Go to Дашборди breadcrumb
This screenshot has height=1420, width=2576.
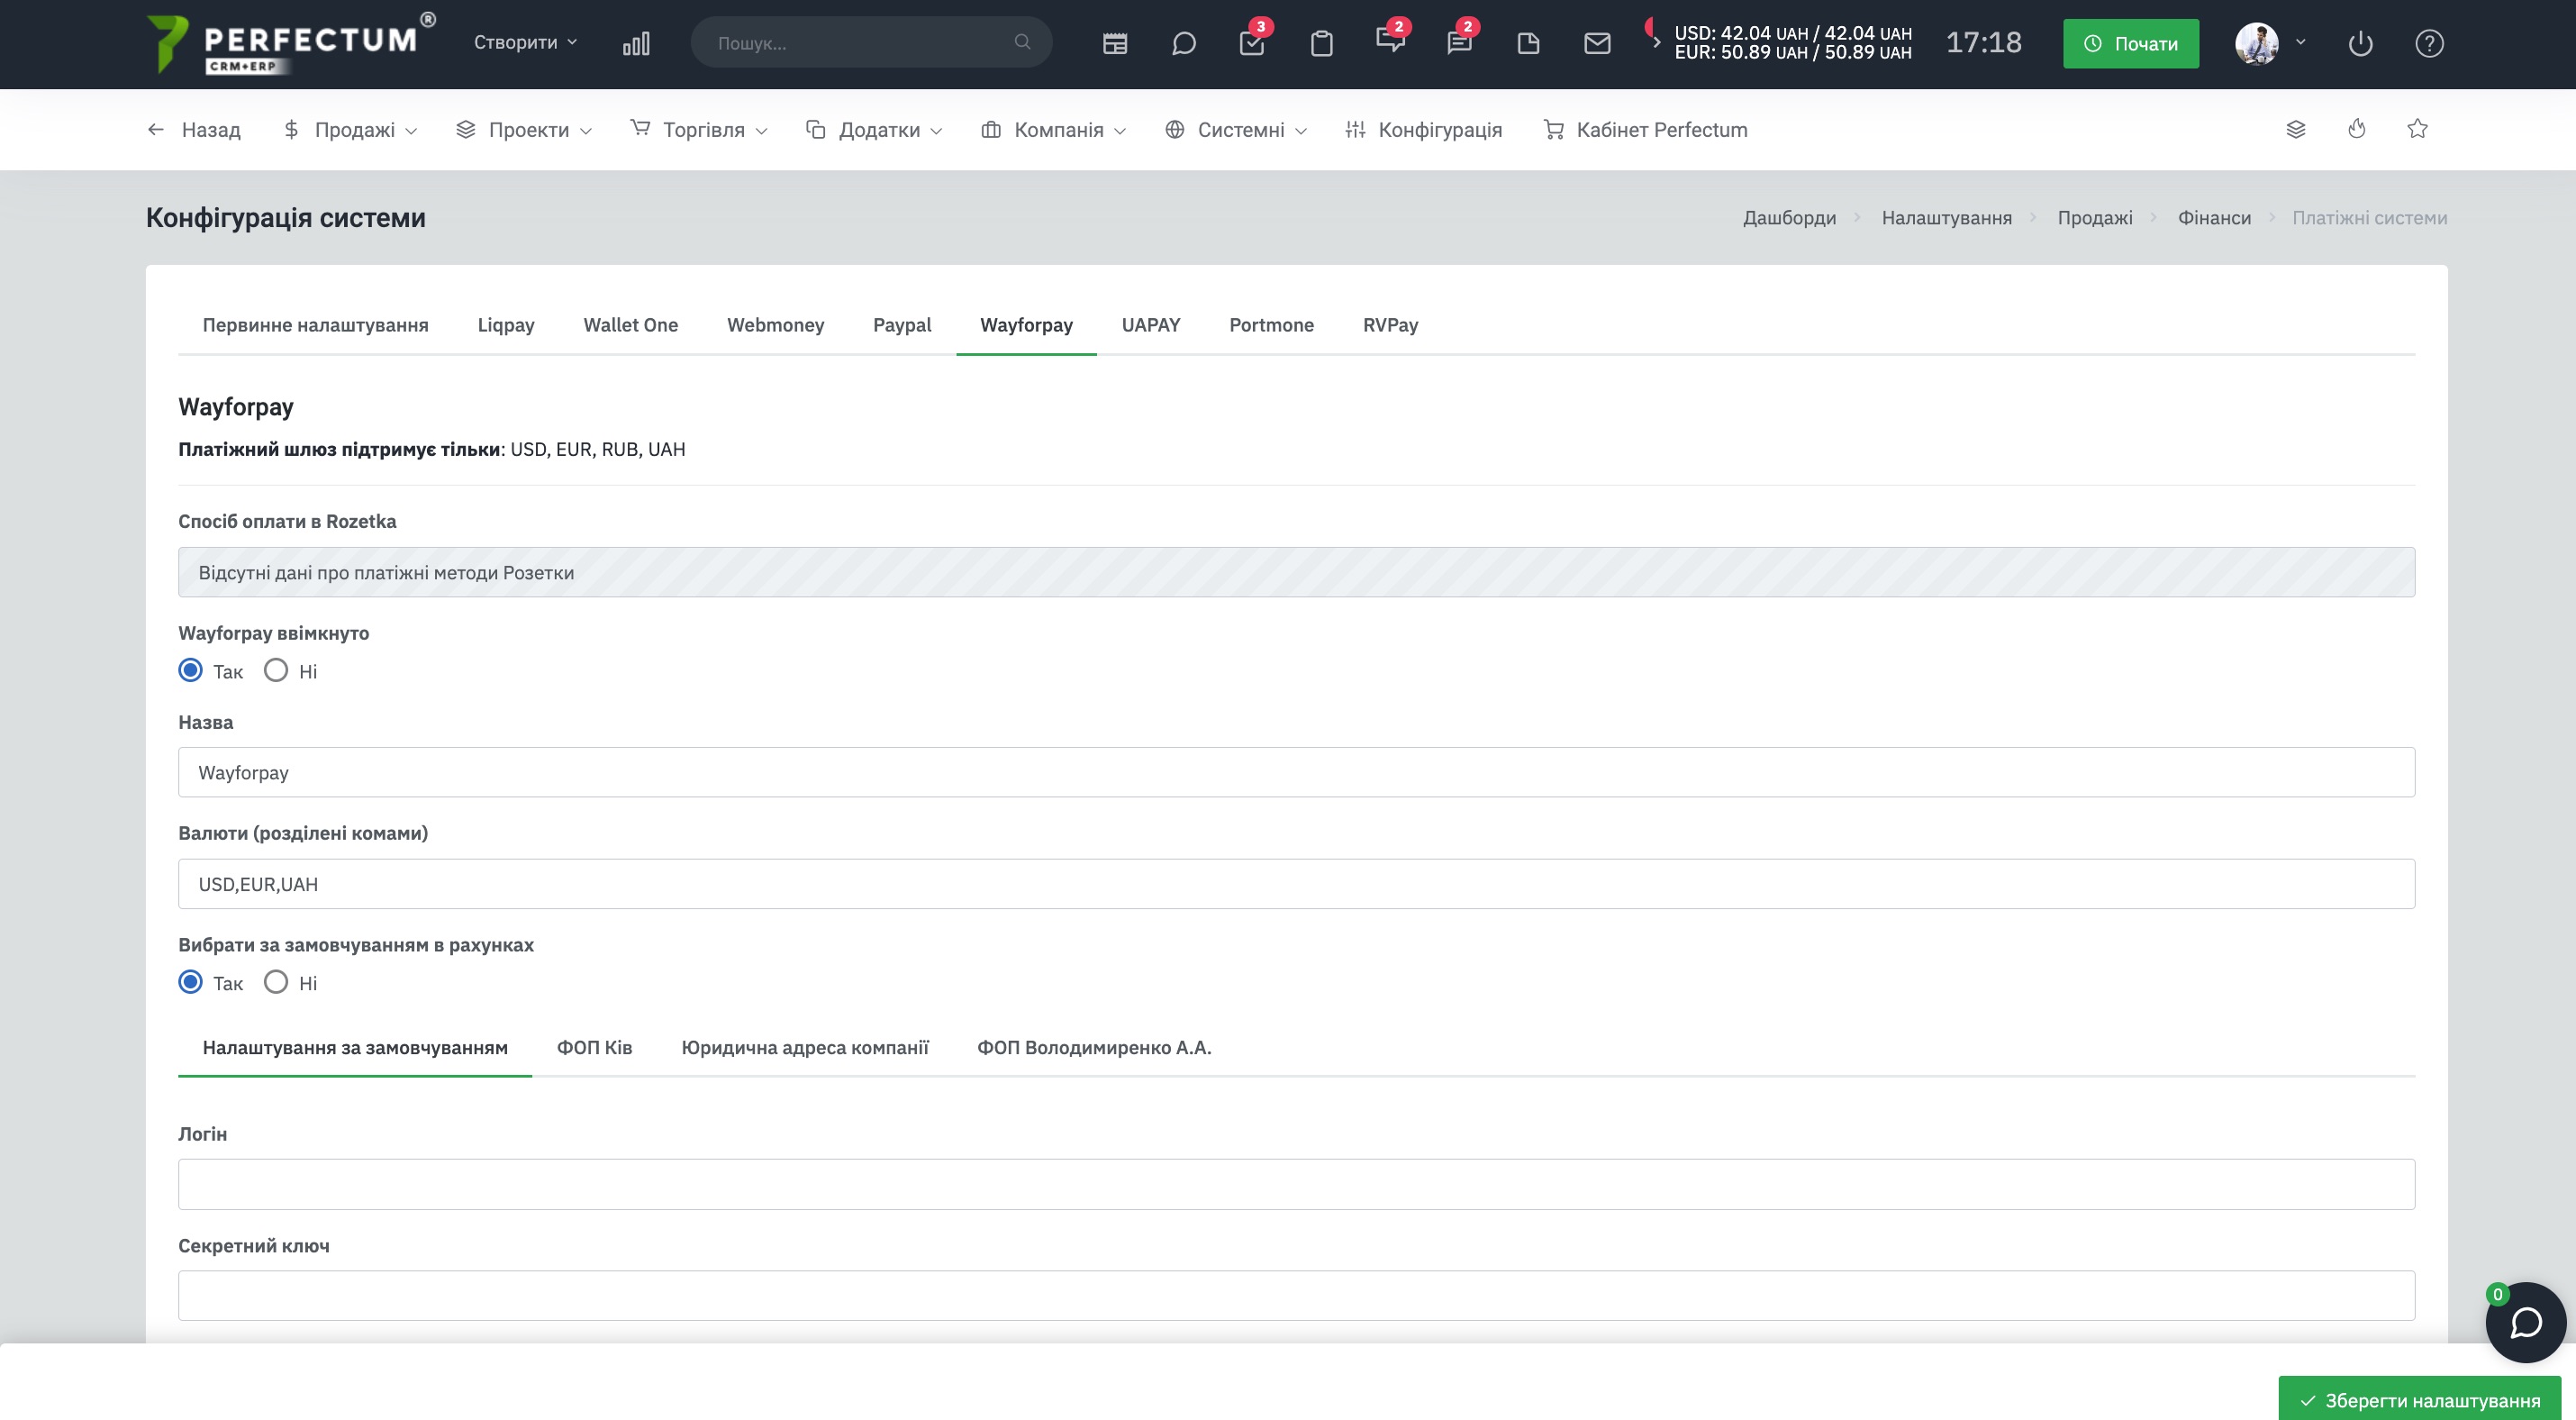(x=1789, y=217)
